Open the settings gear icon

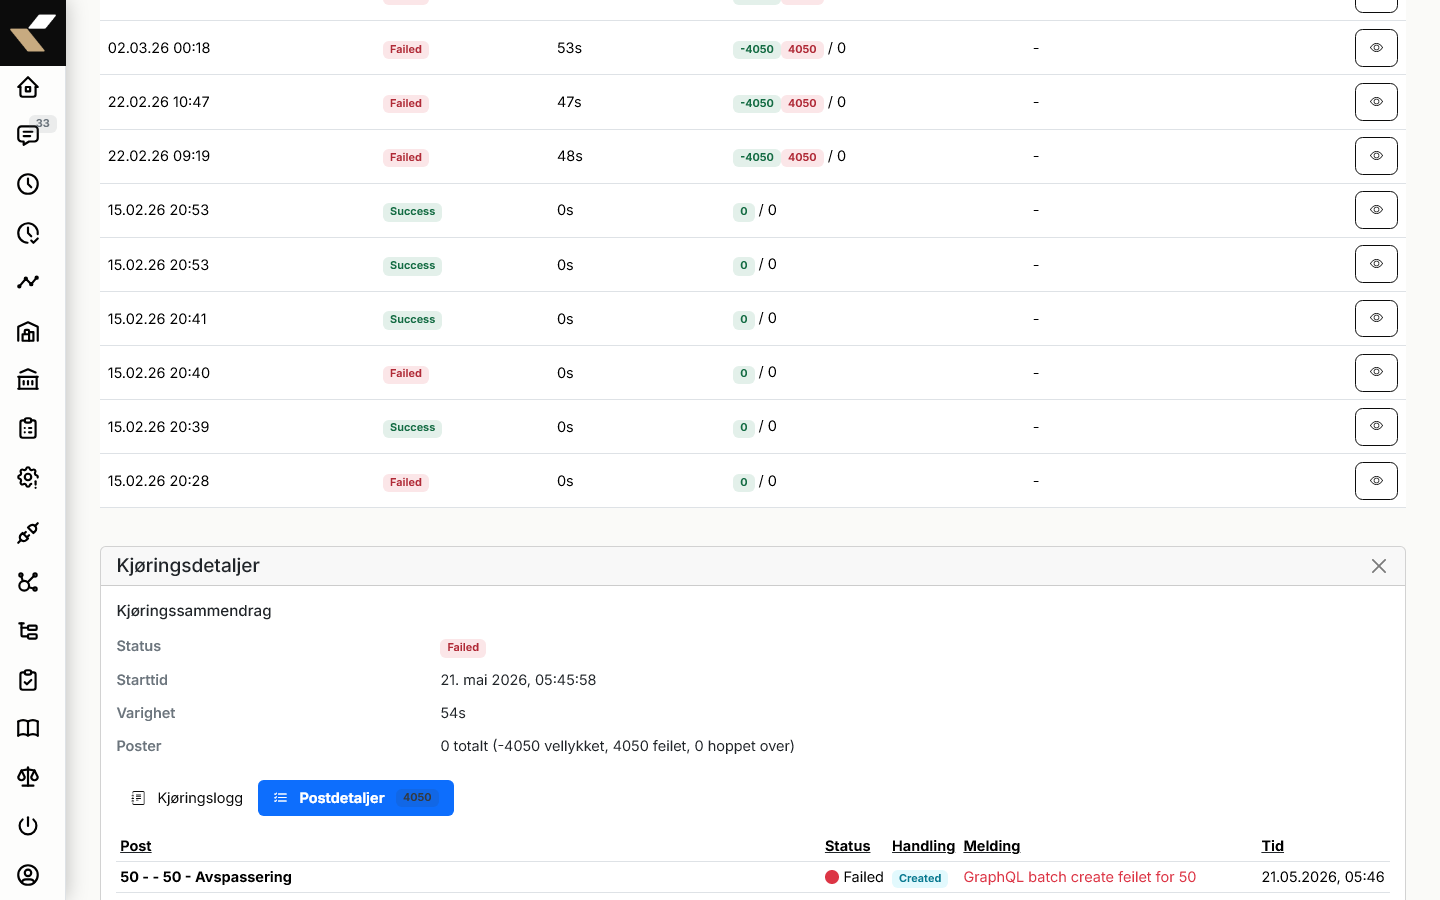[28, 477]
